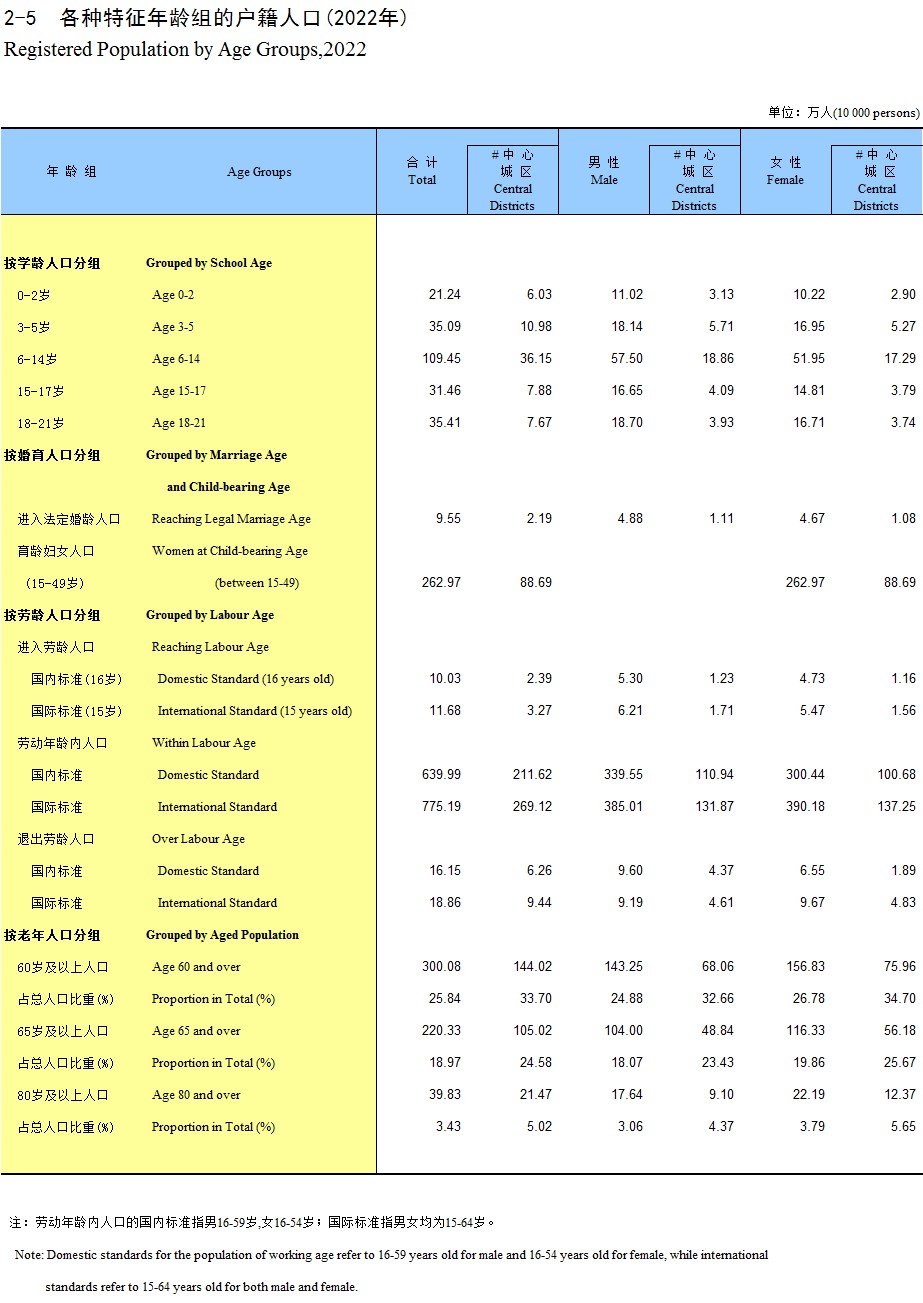
Task: Click the title Registered Population by Age Groups, 2022
Action: pyautogui.click(x=185, y=49)
